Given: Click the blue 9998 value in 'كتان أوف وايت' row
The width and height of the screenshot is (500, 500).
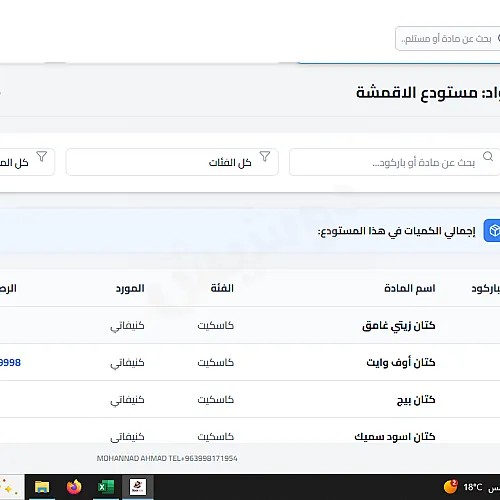Looking at the screenshot, I should [x=10, y=363].
